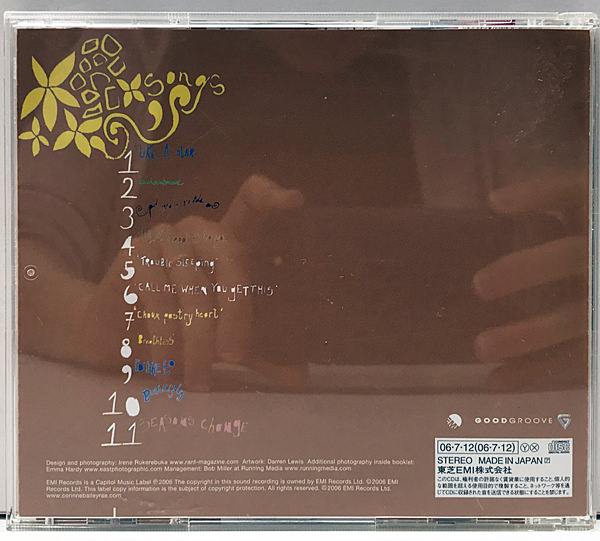Image resolution: width=600 pixels, height=541 pixels.
Task: Click the boxed date '06·7·12(06·7·12)'
Action: [x=477, y=447]
